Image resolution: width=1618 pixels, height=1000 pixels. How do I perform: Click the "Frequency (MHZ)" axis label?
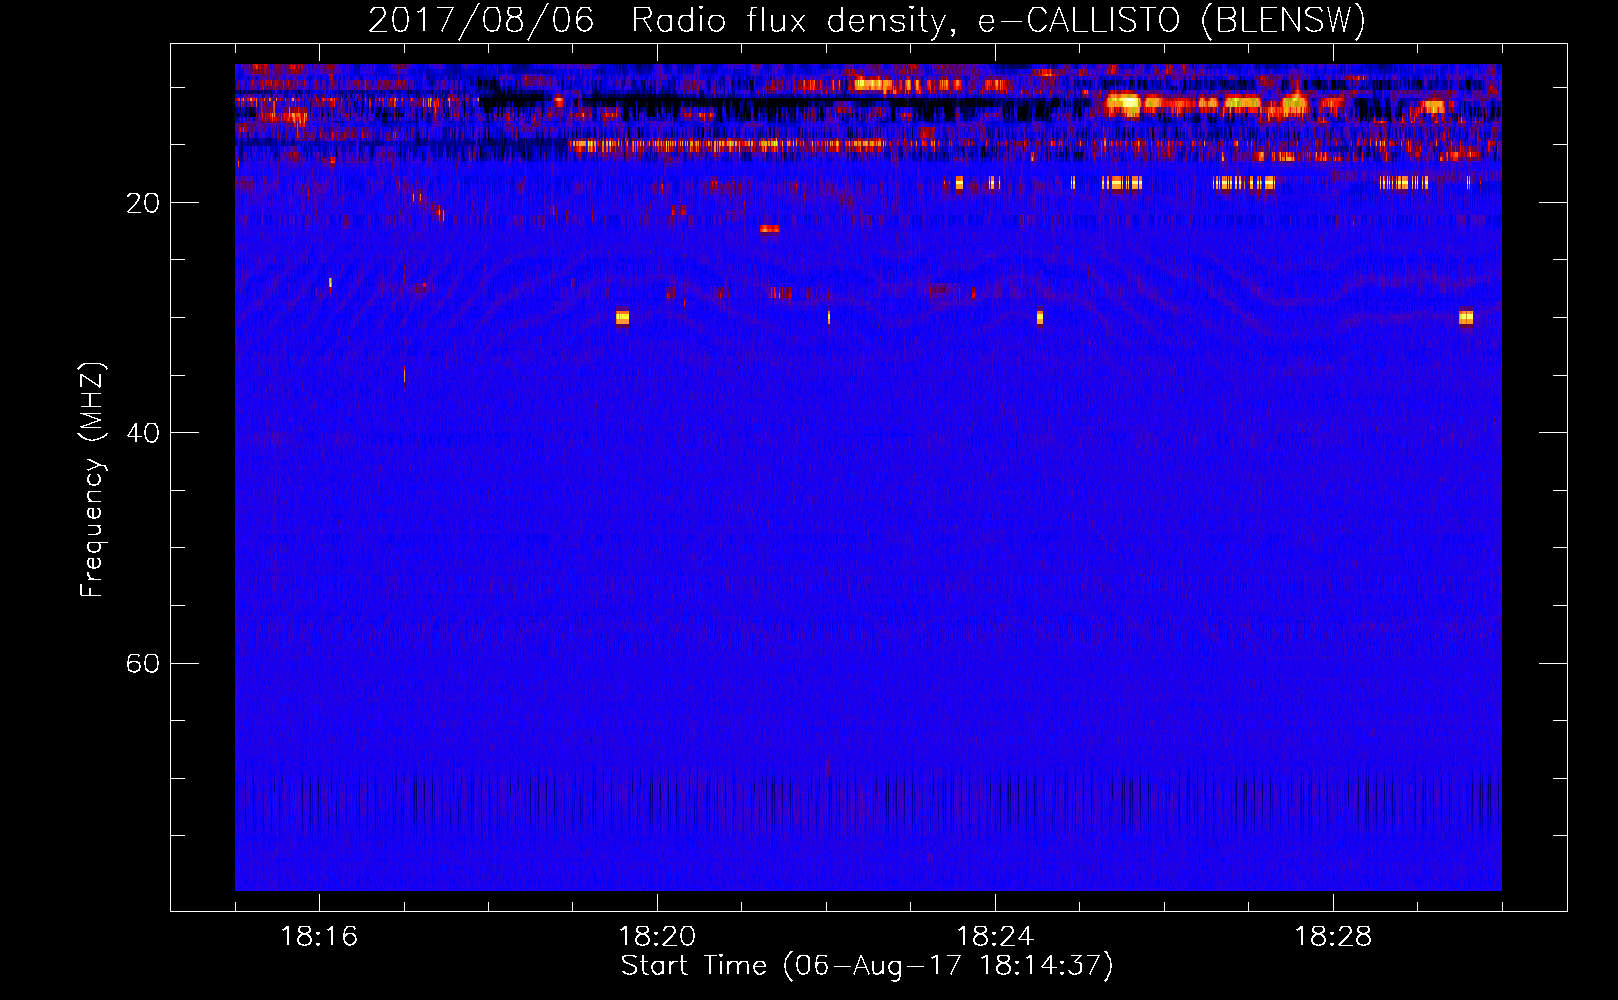pyautogui.click(x=91, y=480)
